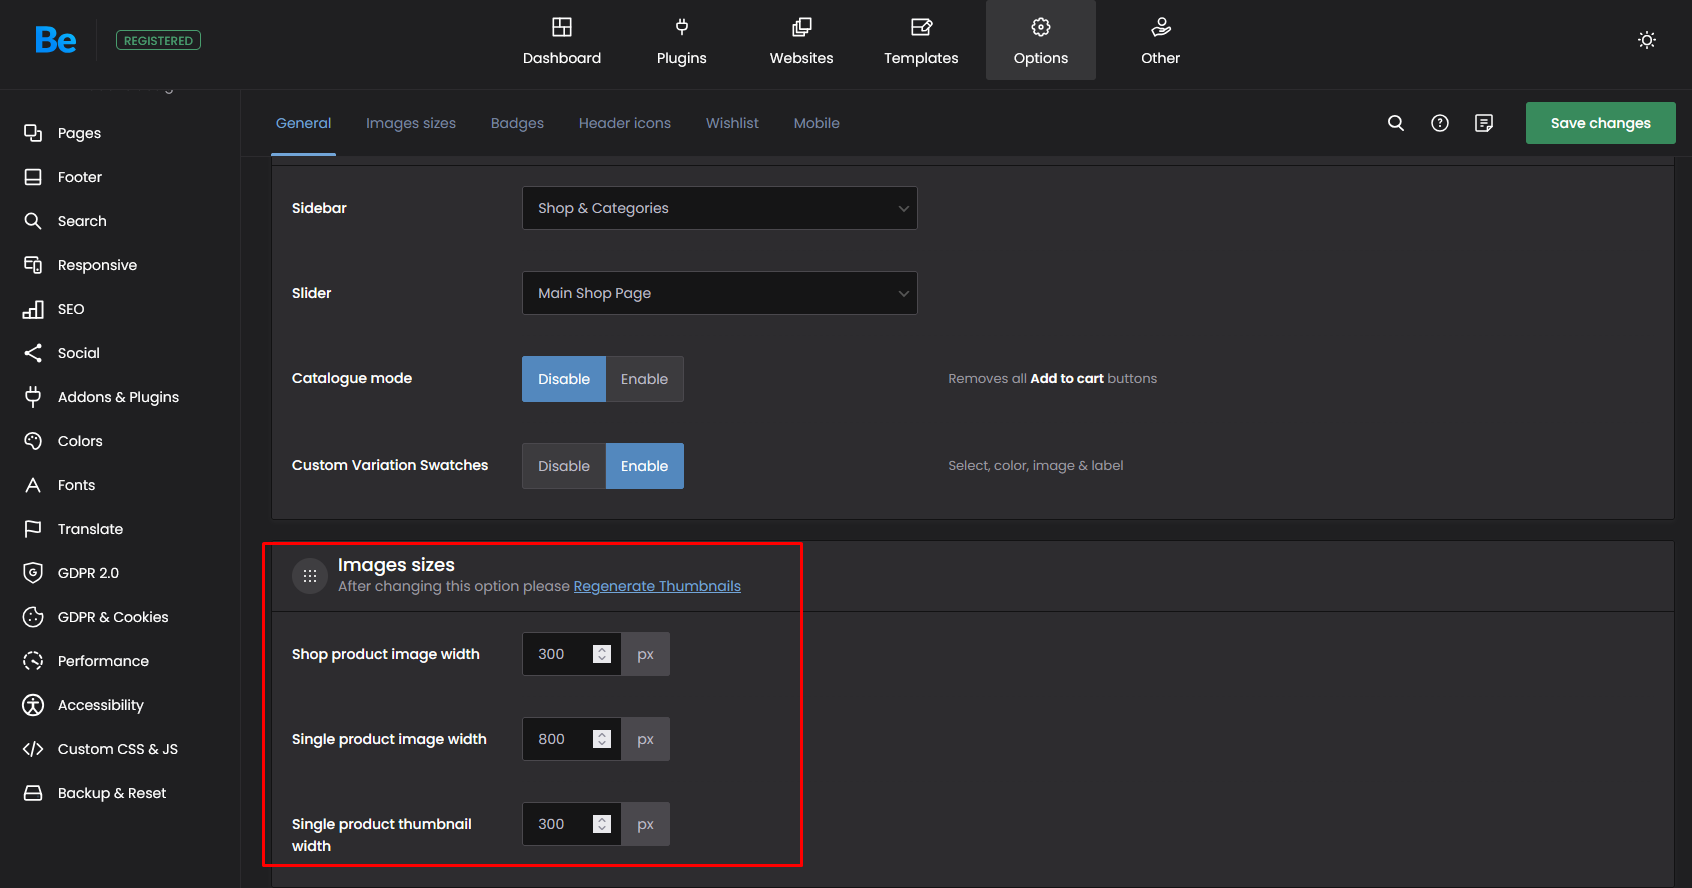Click the search magnifier icon in the toolbar

[1396, 123]
